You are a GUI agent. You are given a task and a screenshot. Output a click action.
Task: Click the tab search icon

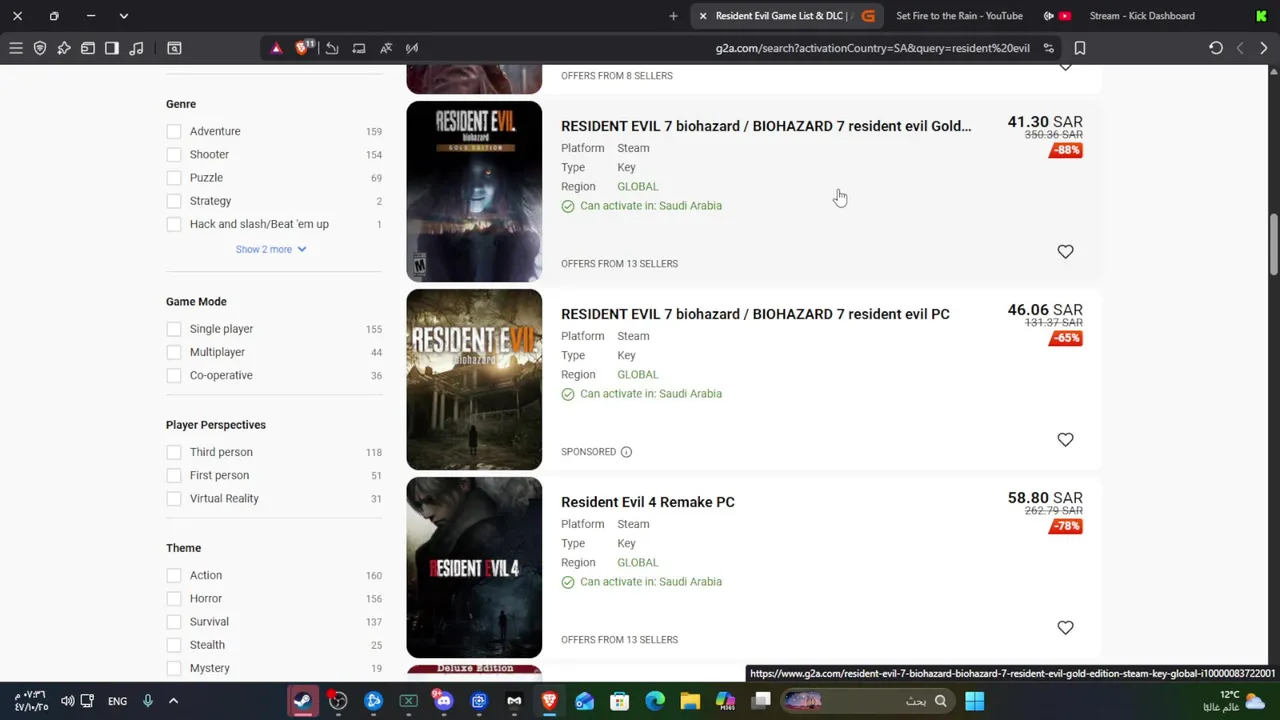[174, 48]
